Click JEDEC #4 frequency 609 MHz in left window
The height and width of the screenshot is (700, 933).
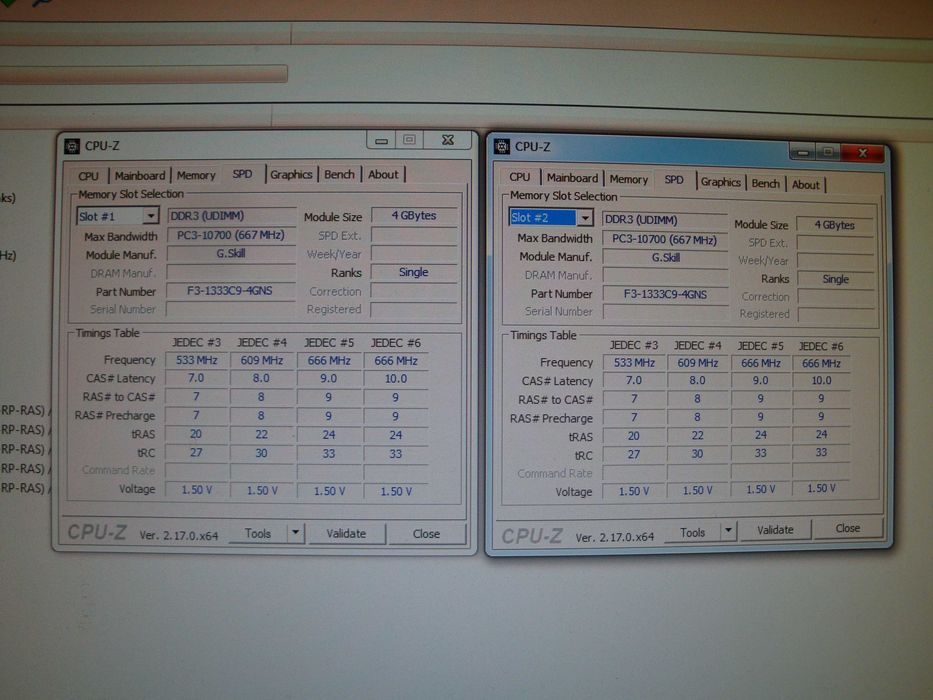point(262,361)
